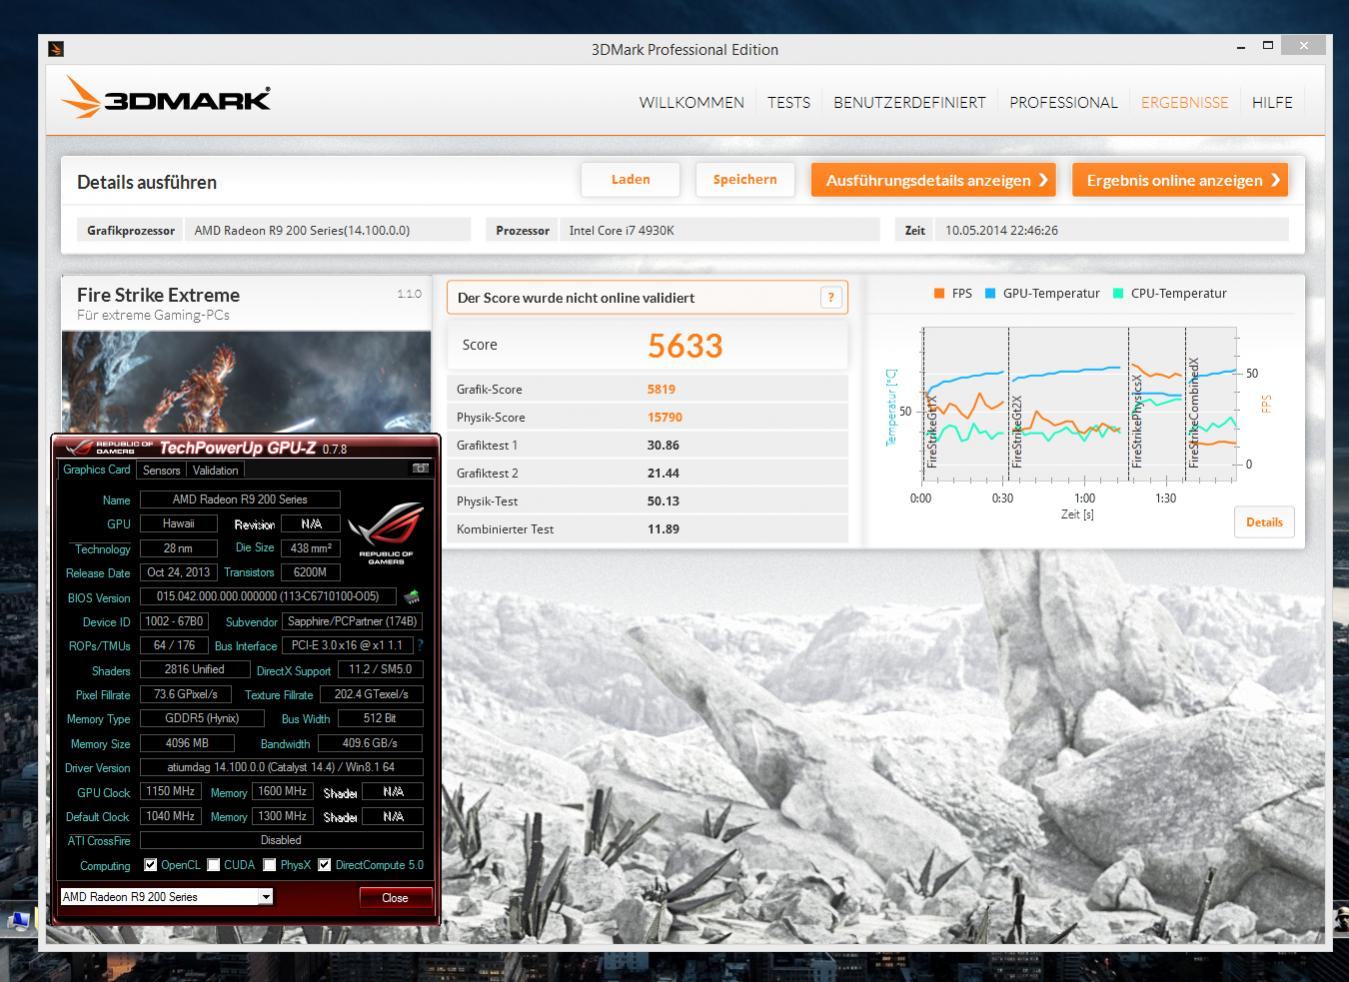Click the Default Clock 1040 MHz field
The image size is (1349, 982).
tap(170, 816)
